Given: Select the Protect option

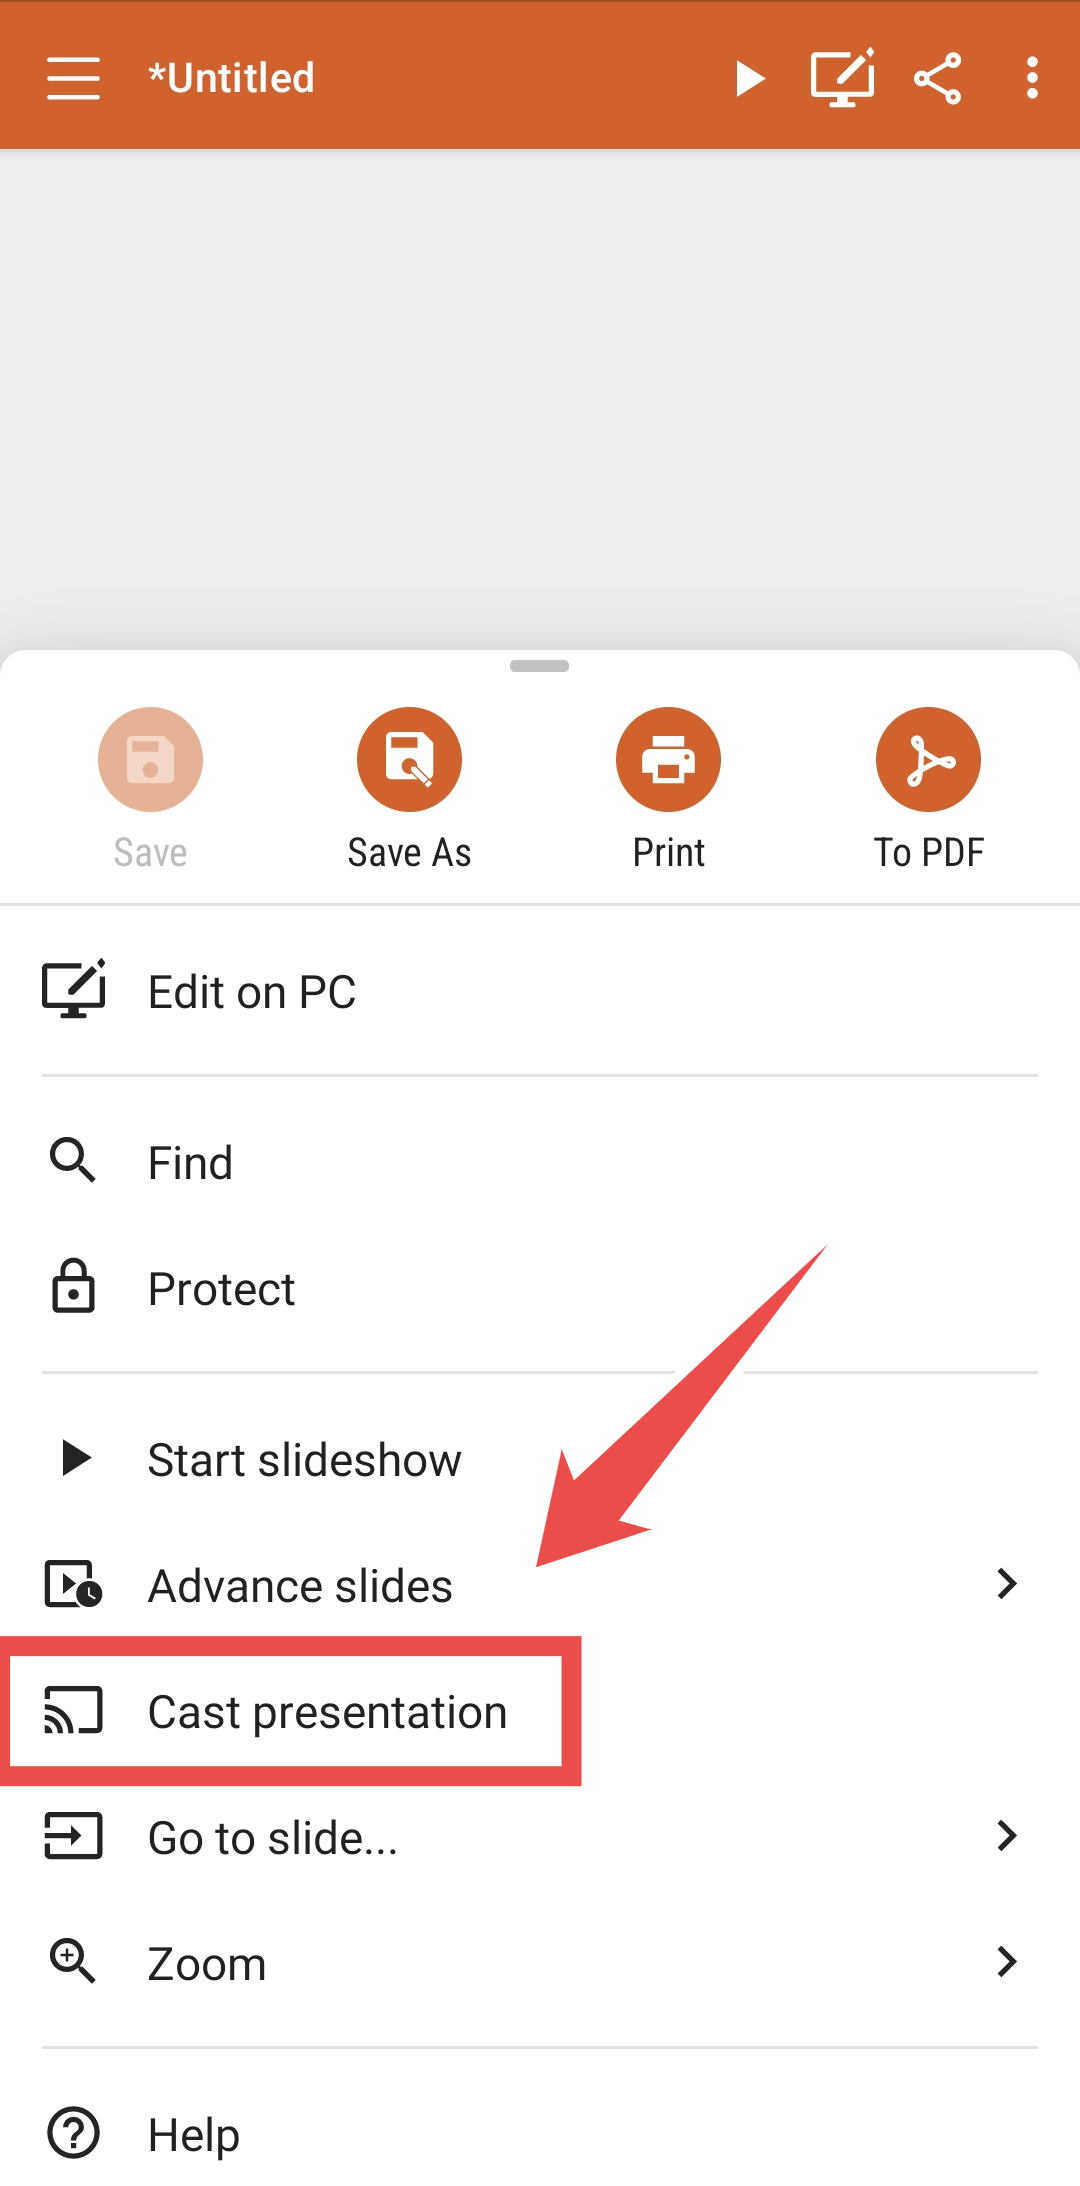Looking at the screenshot, I should click(x=540, y=1288).
